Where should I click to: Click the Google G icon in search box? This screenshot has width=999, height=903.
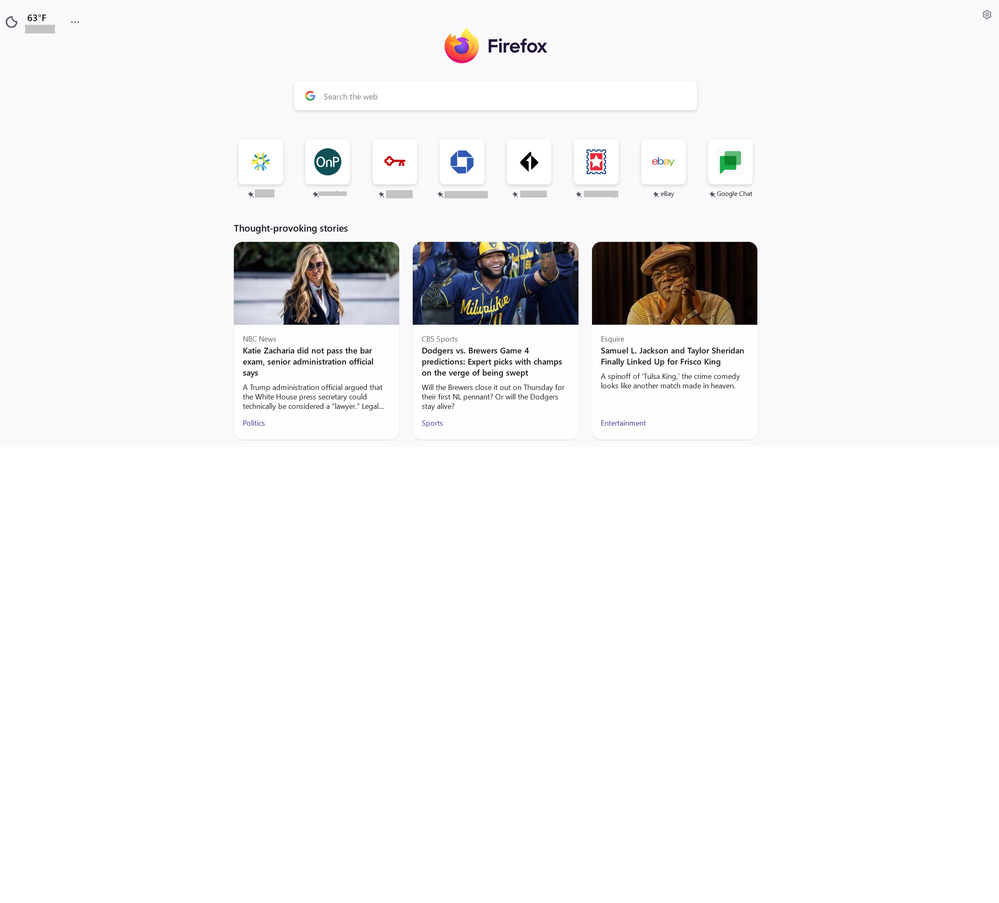point(310,96)
